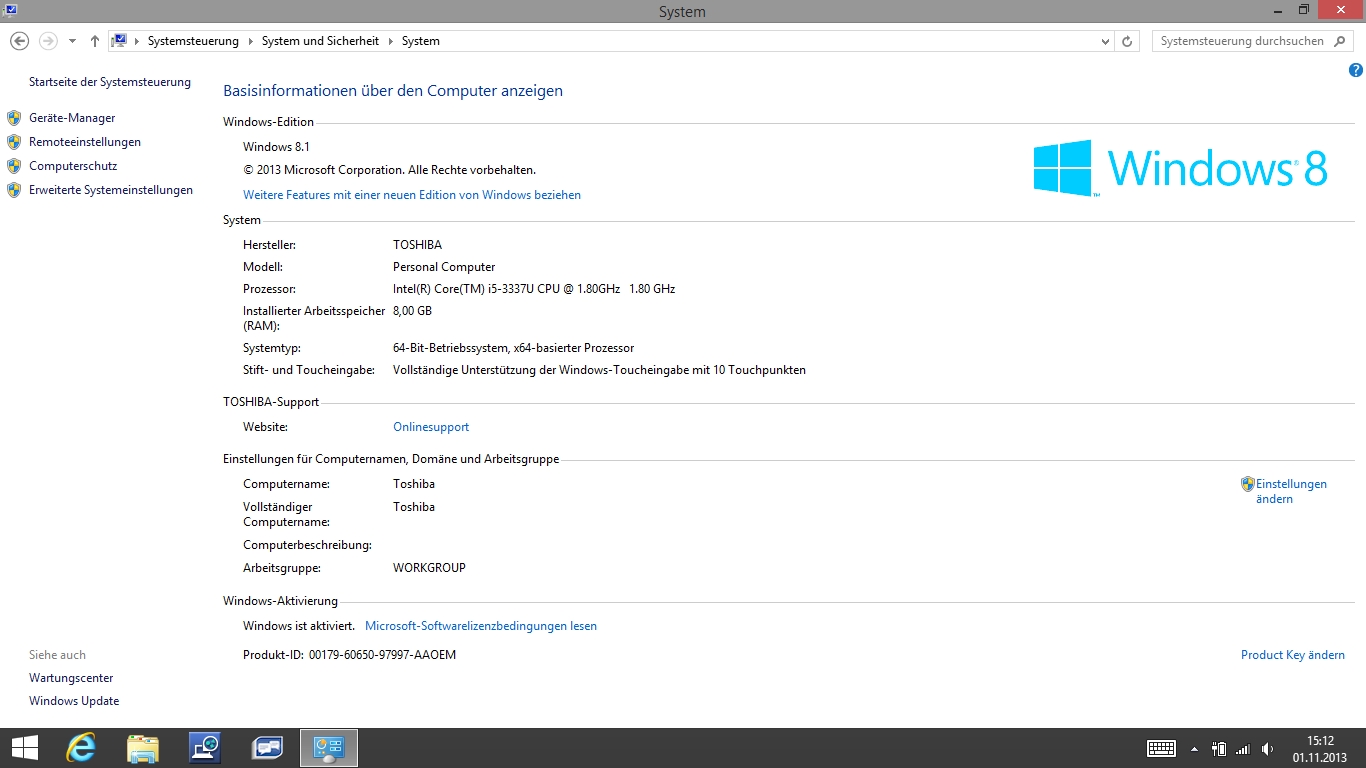Click the shield icon beside Computerschutz
Screen dimensions: 1366x768
(14, 166)
